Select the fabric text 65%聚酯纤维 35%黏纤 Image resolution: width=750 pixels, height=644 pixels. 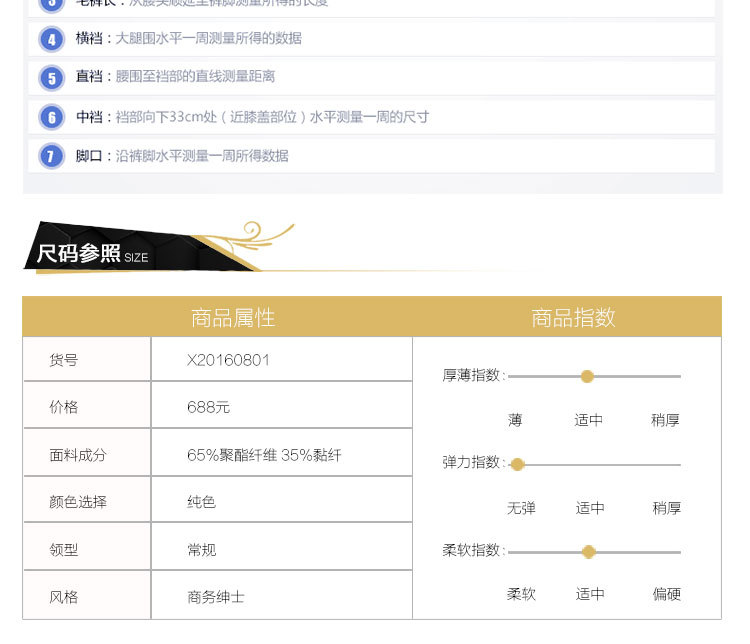tap(264, 455)
